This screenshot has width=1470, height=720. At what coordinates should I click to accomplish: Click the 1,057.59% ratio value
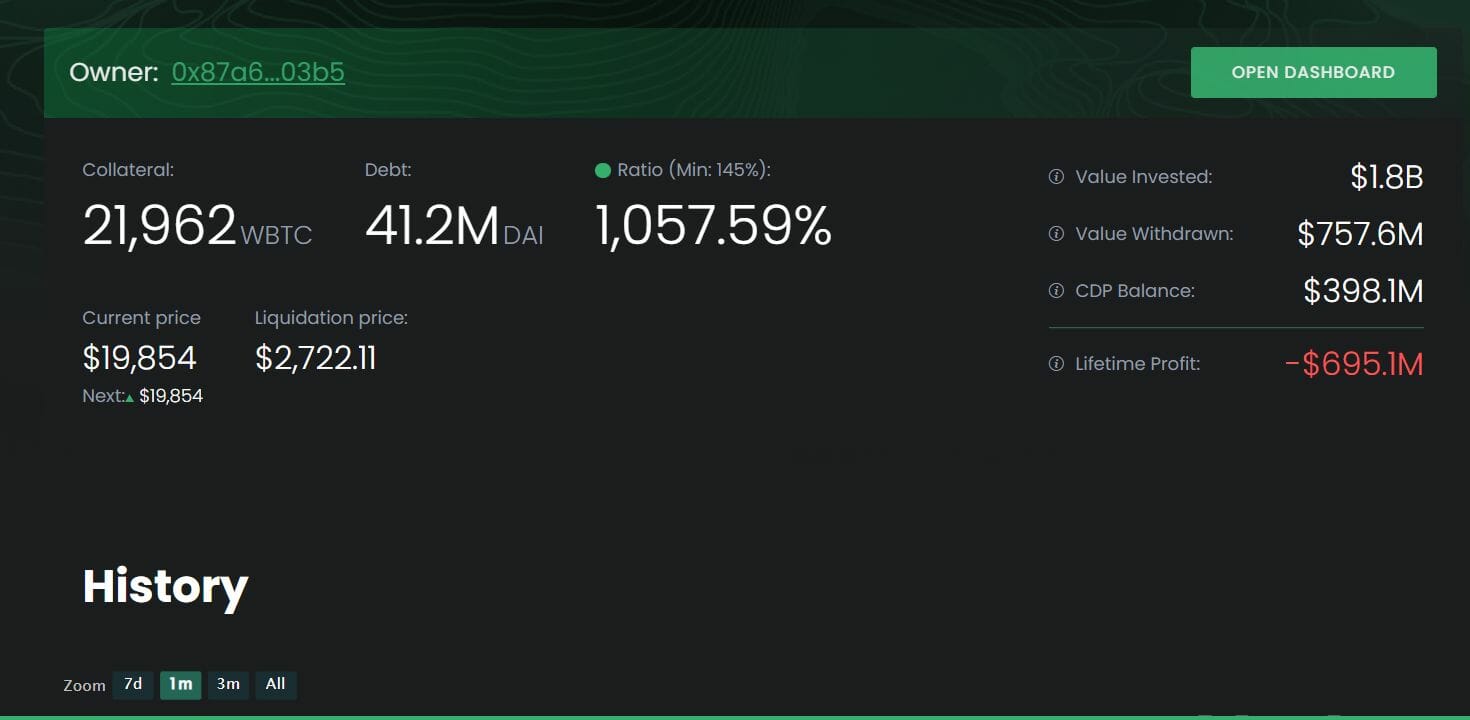pyautogui.click(x=714, y=226)
